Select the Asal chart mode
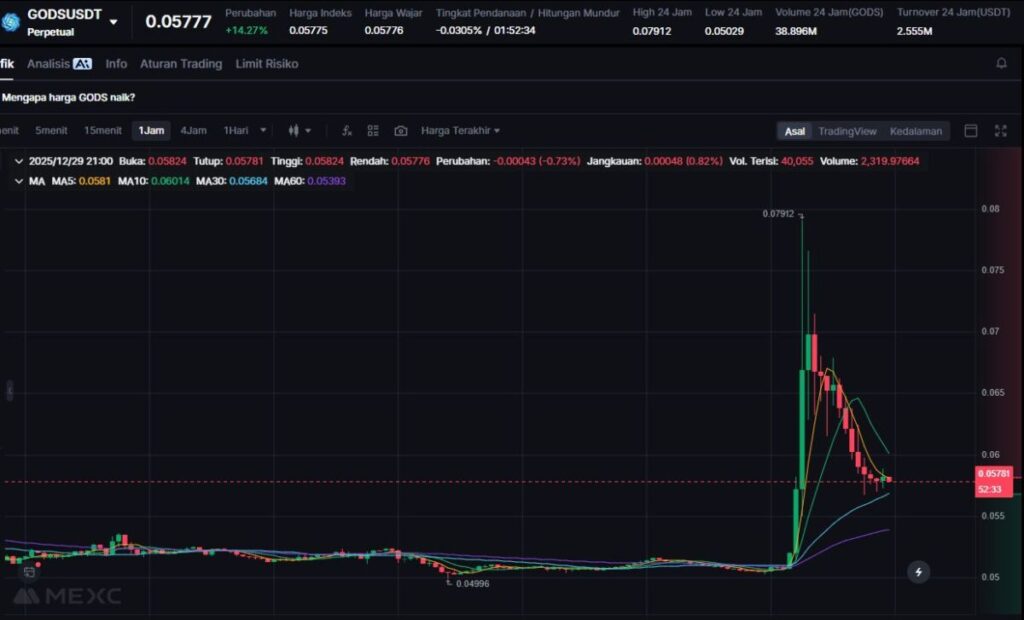This screenshot has height=620, width=1024. (x=794, y=131)
